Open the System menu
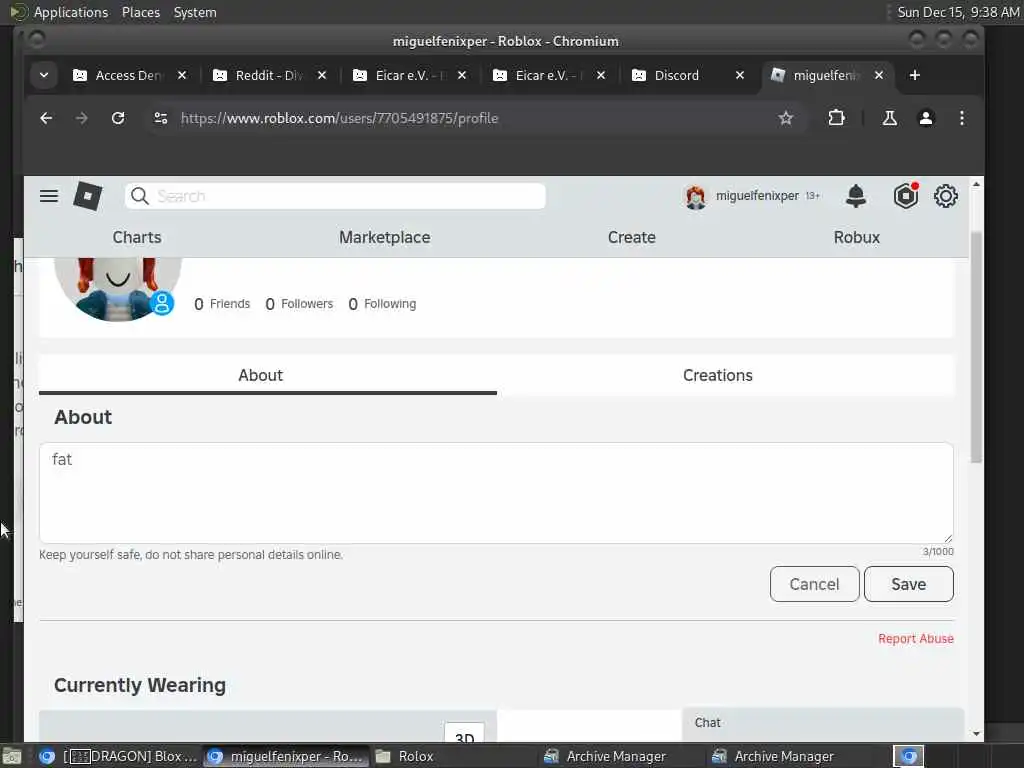 (x=195, y=12)
